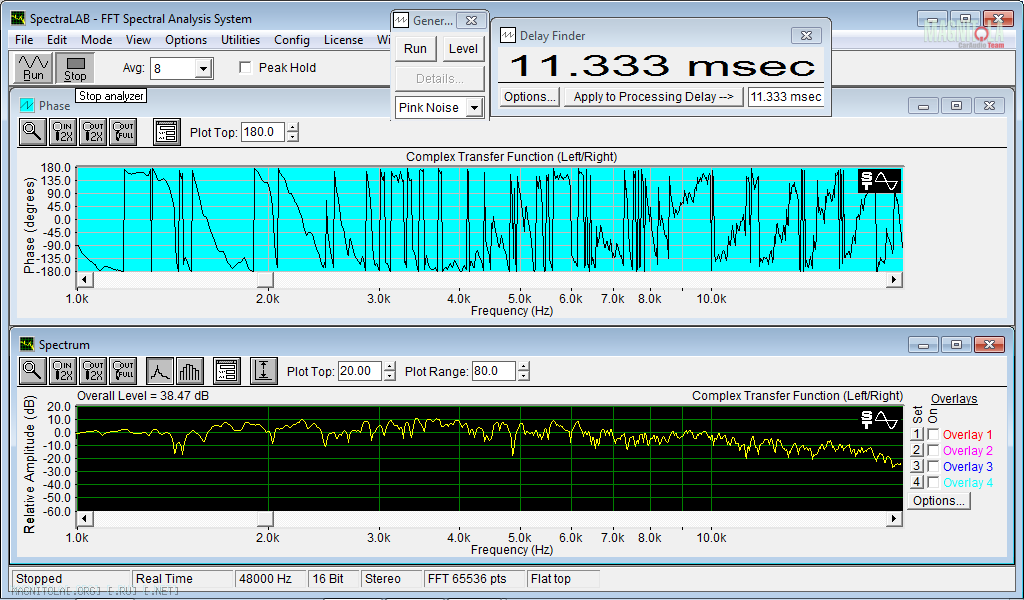1024x600 pixels.
Task: Open Options in the Delay Finder window
Action: (530, 97)
